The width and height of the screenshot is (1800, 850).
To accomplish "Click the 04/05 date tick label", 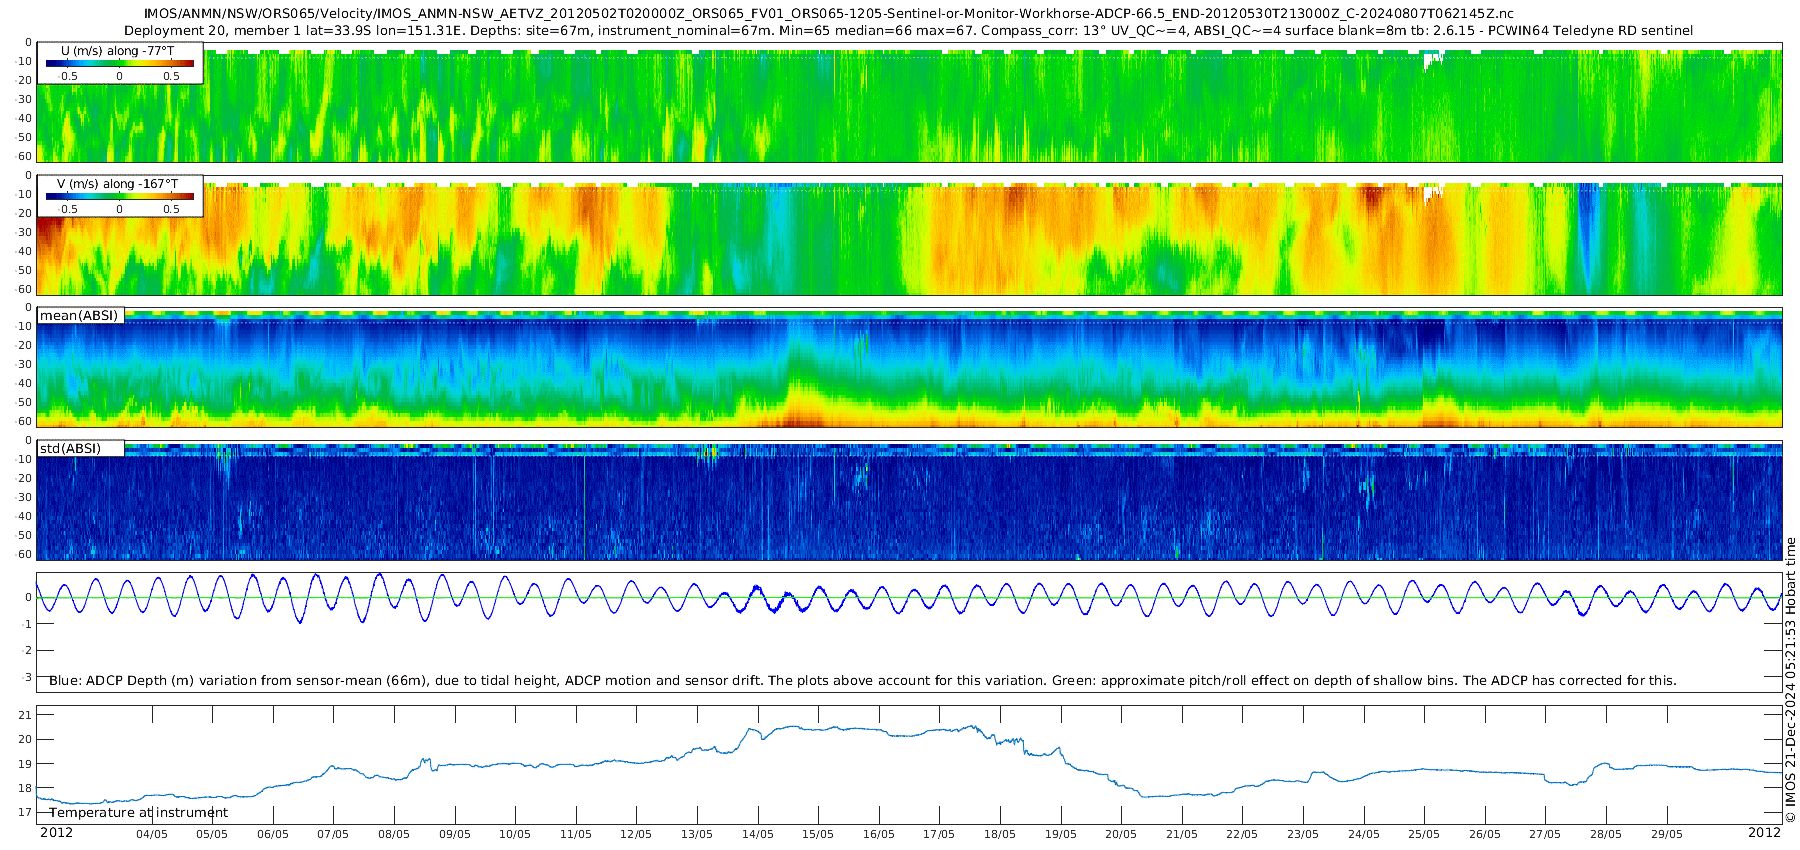I will tap(151, 834).
